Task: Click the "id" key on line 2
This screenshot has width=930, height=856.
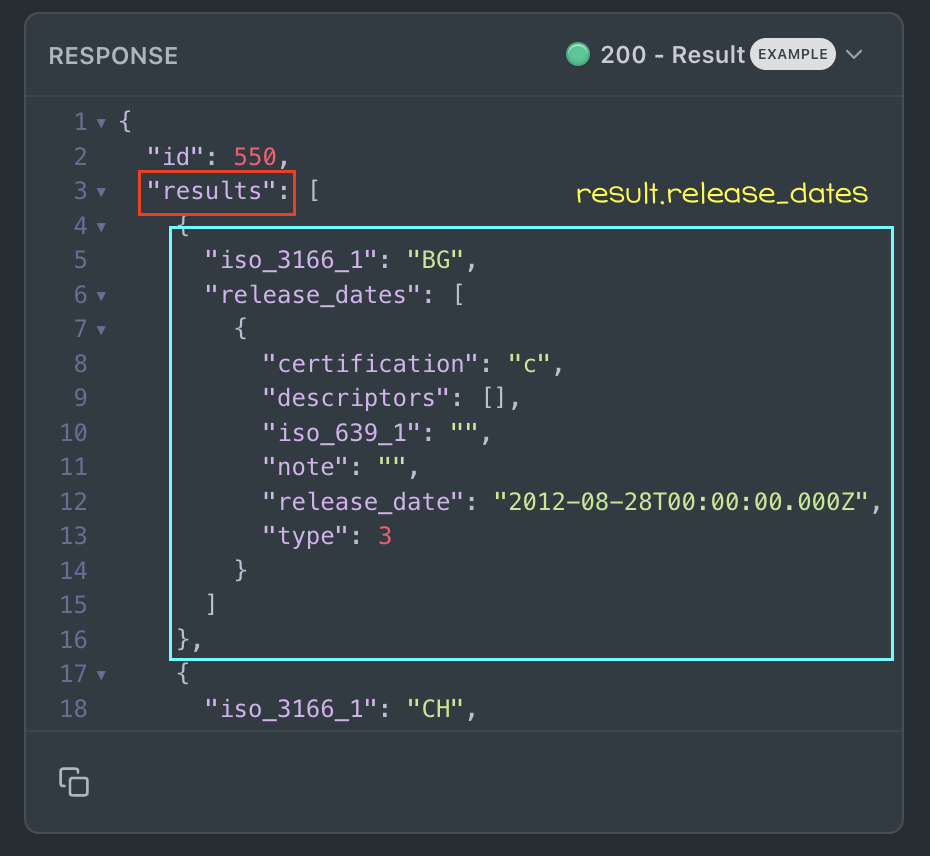Action: tap(176, 157)
